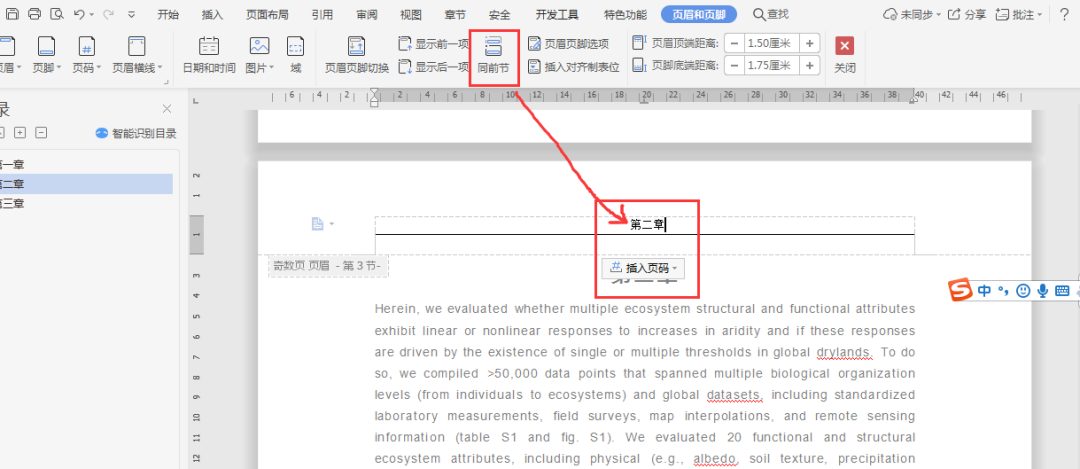The image size is (1080, 469).
Task: Open the 页眉横线 header line dropdown
Action: tap(137, 54)
